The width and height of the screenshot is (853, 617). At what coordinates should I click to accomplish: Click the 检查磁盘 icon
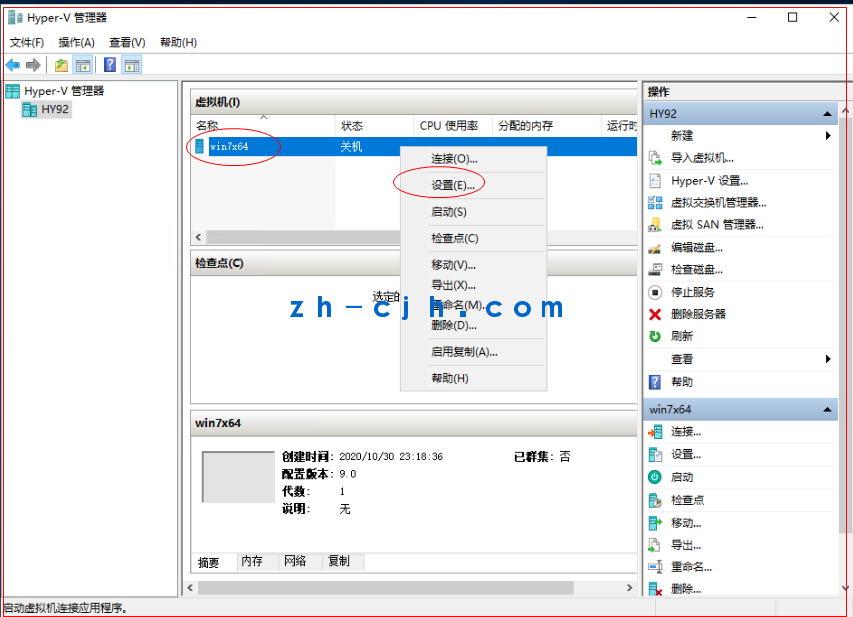[x=656, y=269]
